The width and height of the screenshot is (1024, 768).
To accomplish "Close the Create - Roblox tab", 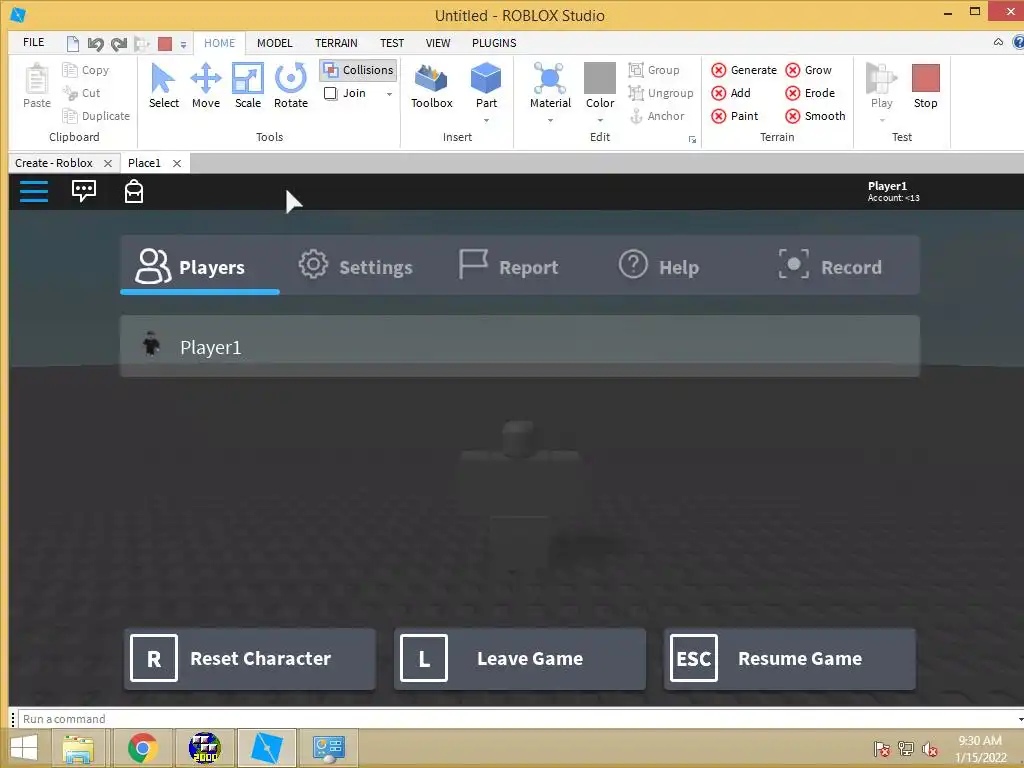I will [x=108, y=163].
